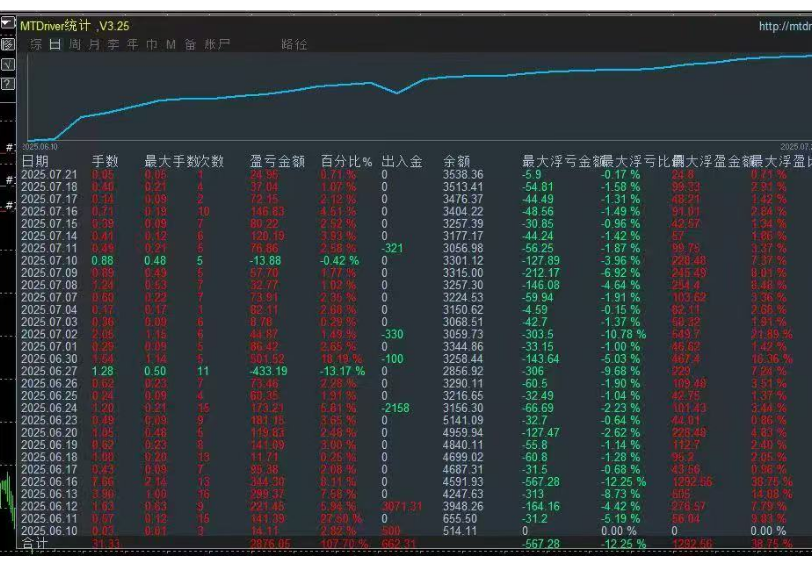Viewport: 812px width, 572px height.
Task: Click the 盈亏金额 column header
Action: 278,162
